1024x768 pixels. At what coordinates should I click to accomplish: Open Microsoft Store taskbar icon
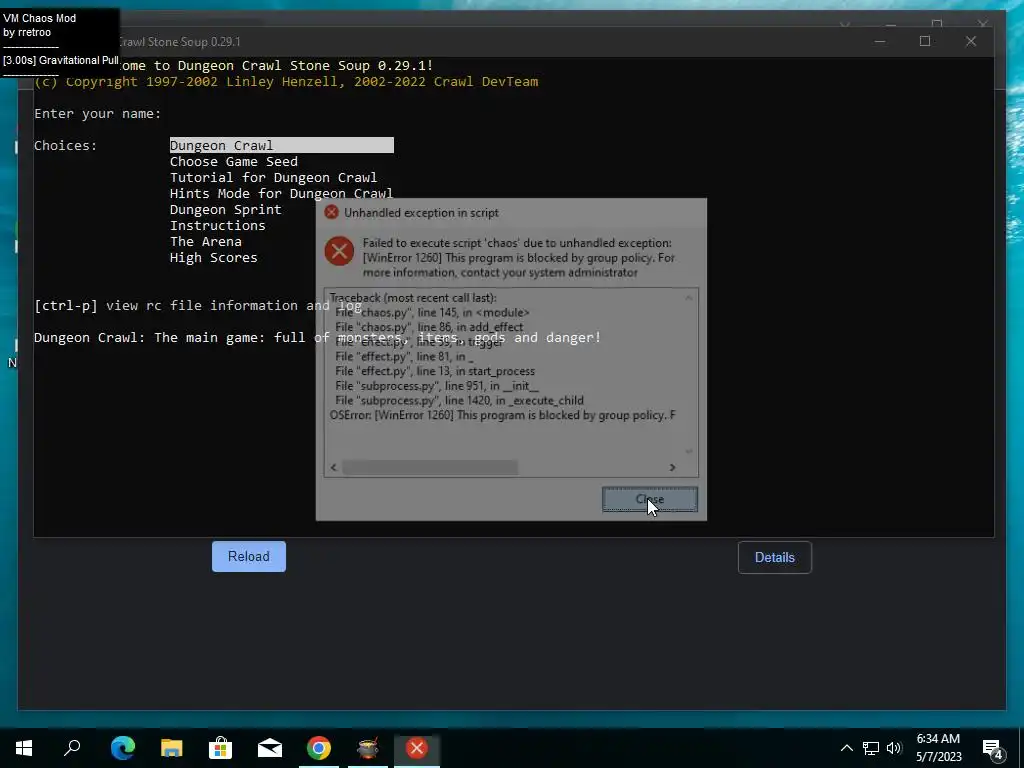221,748
